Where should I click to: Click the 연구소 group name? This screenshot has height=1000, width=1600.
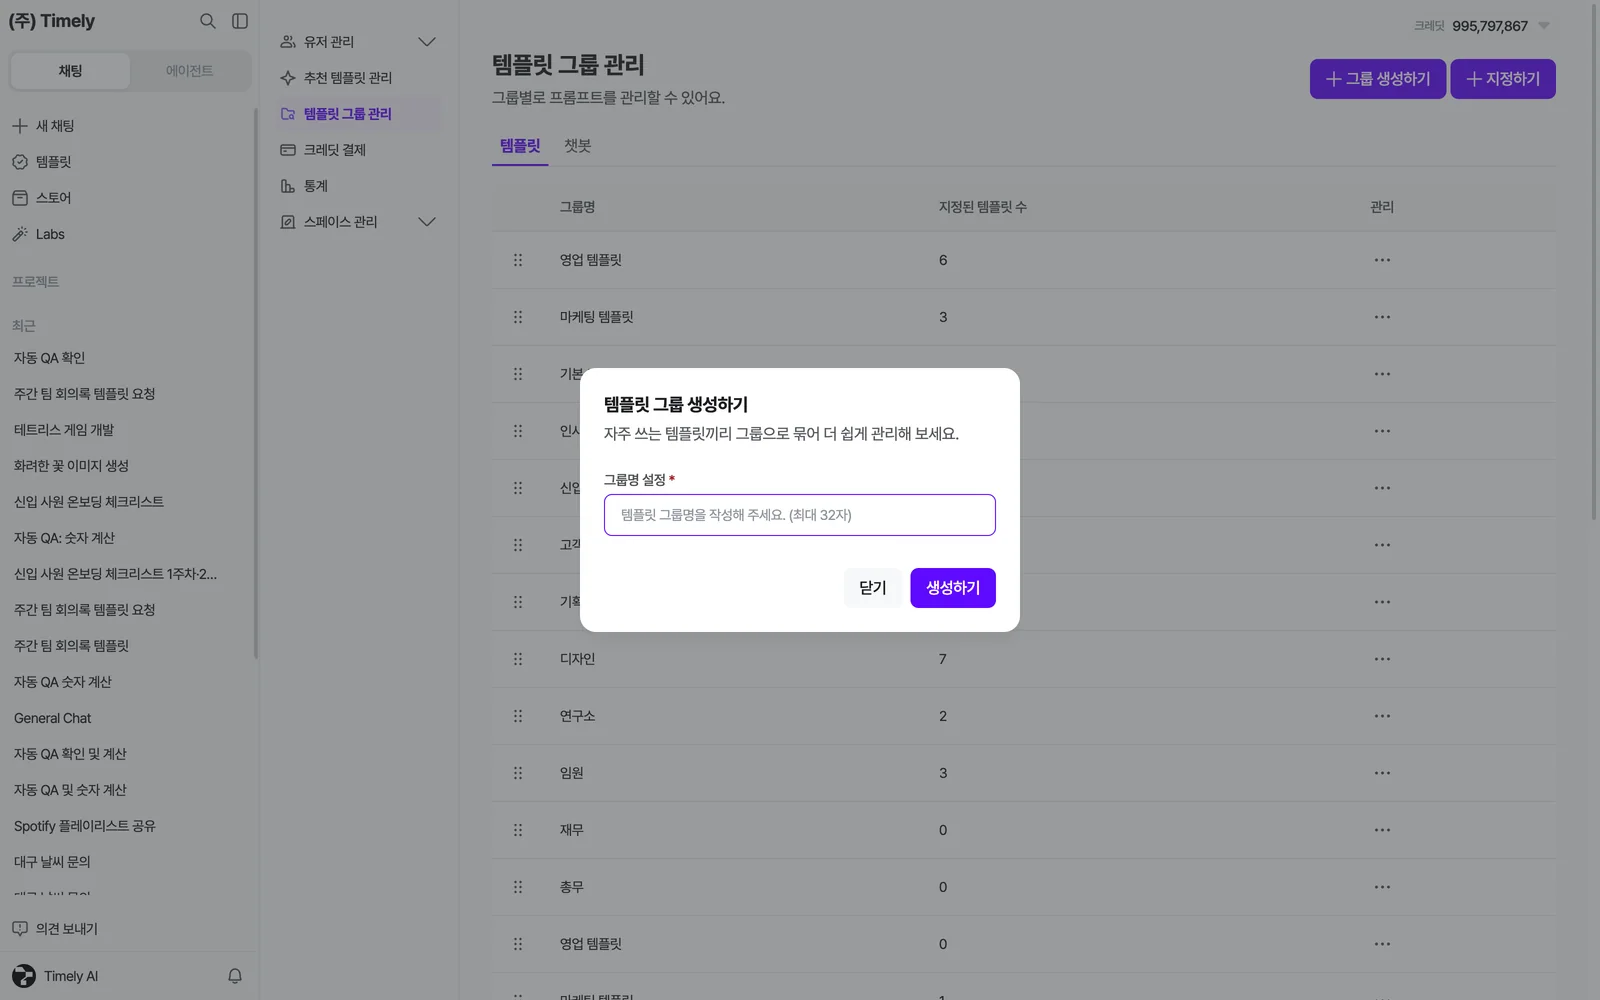(577, 716)
